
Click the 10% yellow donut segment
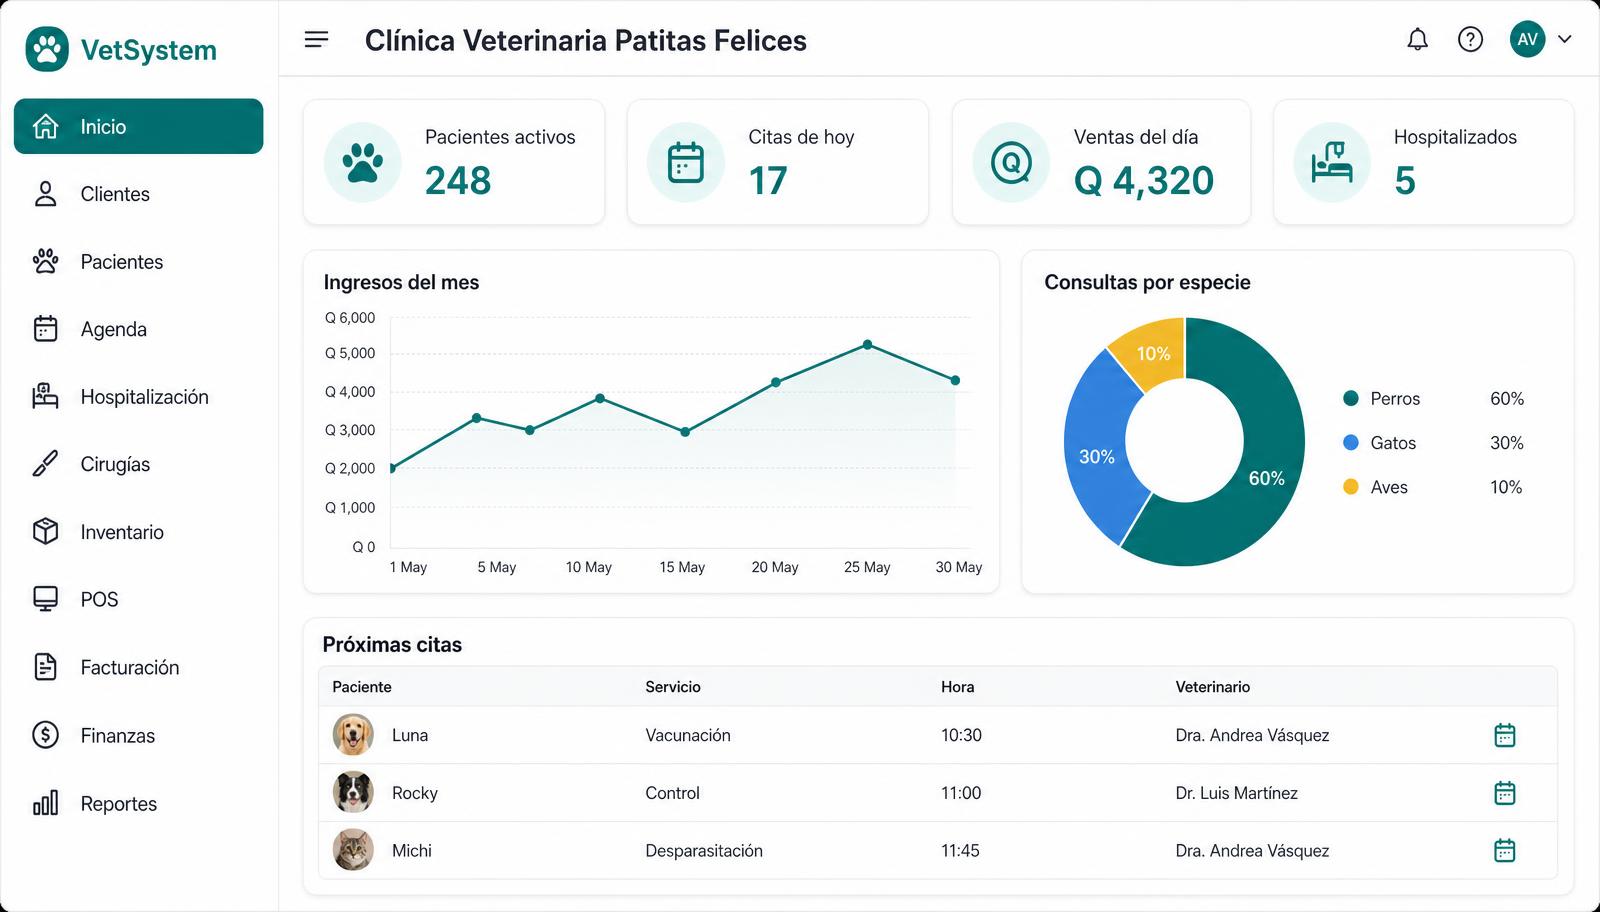point(1153,353)
